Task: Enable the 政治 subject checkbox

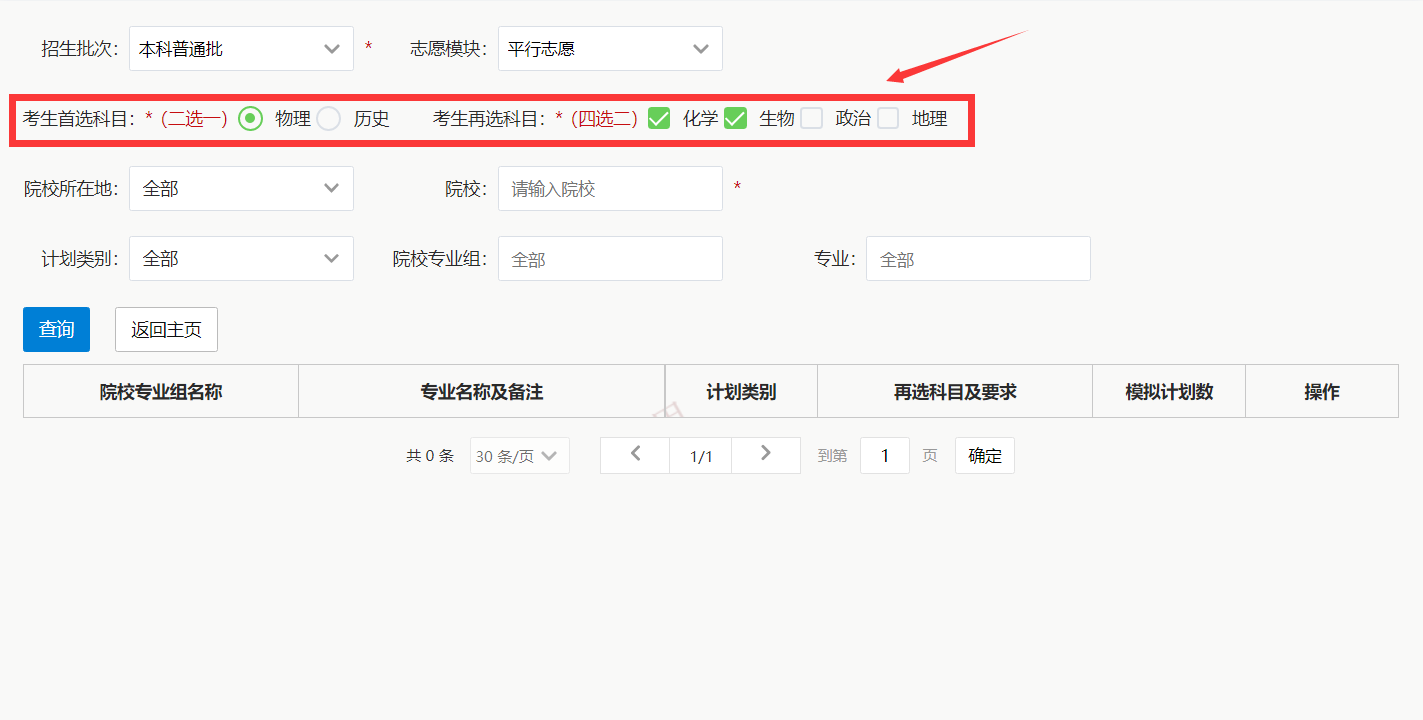Action: 812,118
